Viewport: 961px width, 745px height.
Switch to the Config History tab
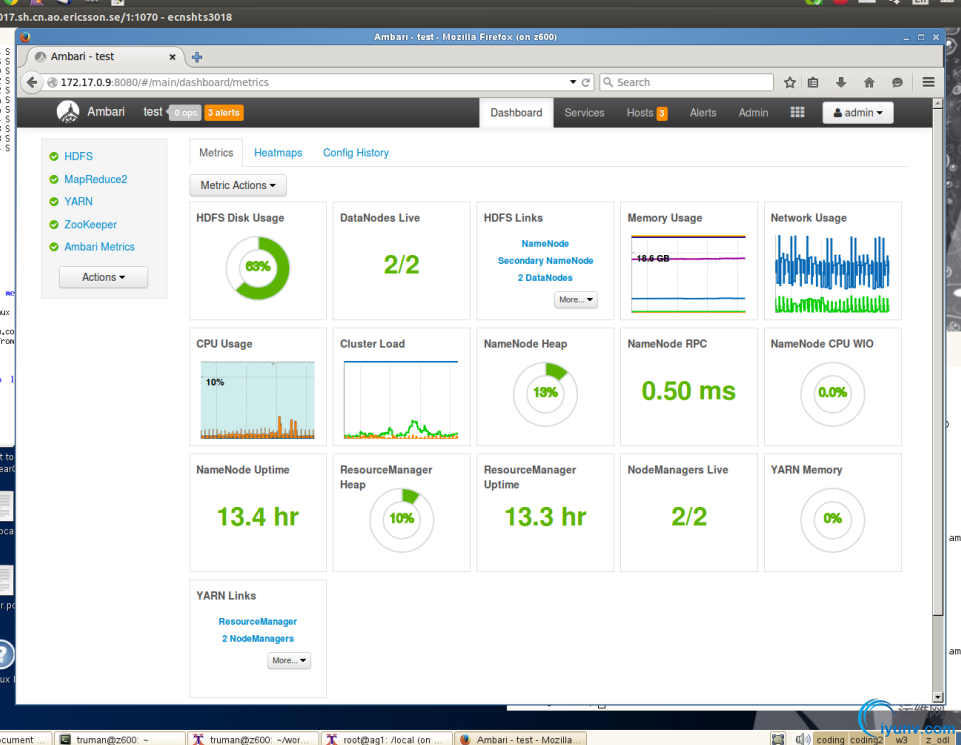356,153
